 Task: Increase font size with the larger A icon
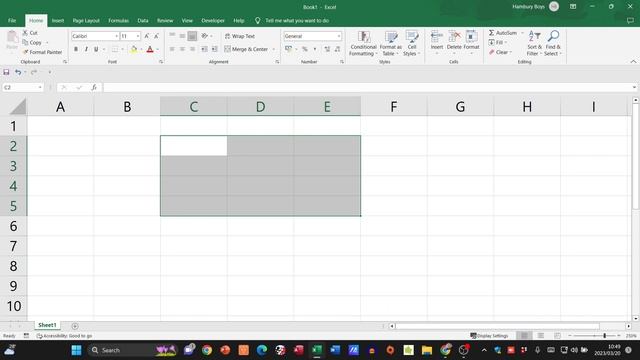tap(147, 36)
